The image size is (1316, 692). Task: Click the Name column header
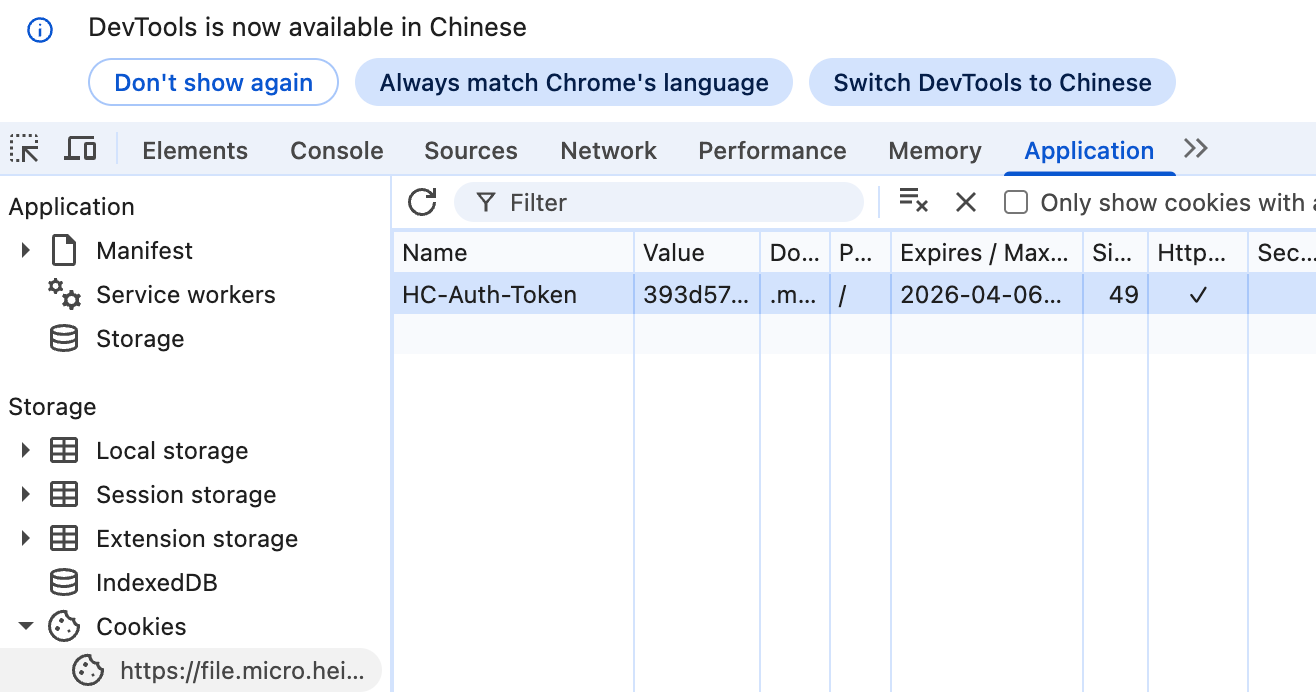coord(513,253)
